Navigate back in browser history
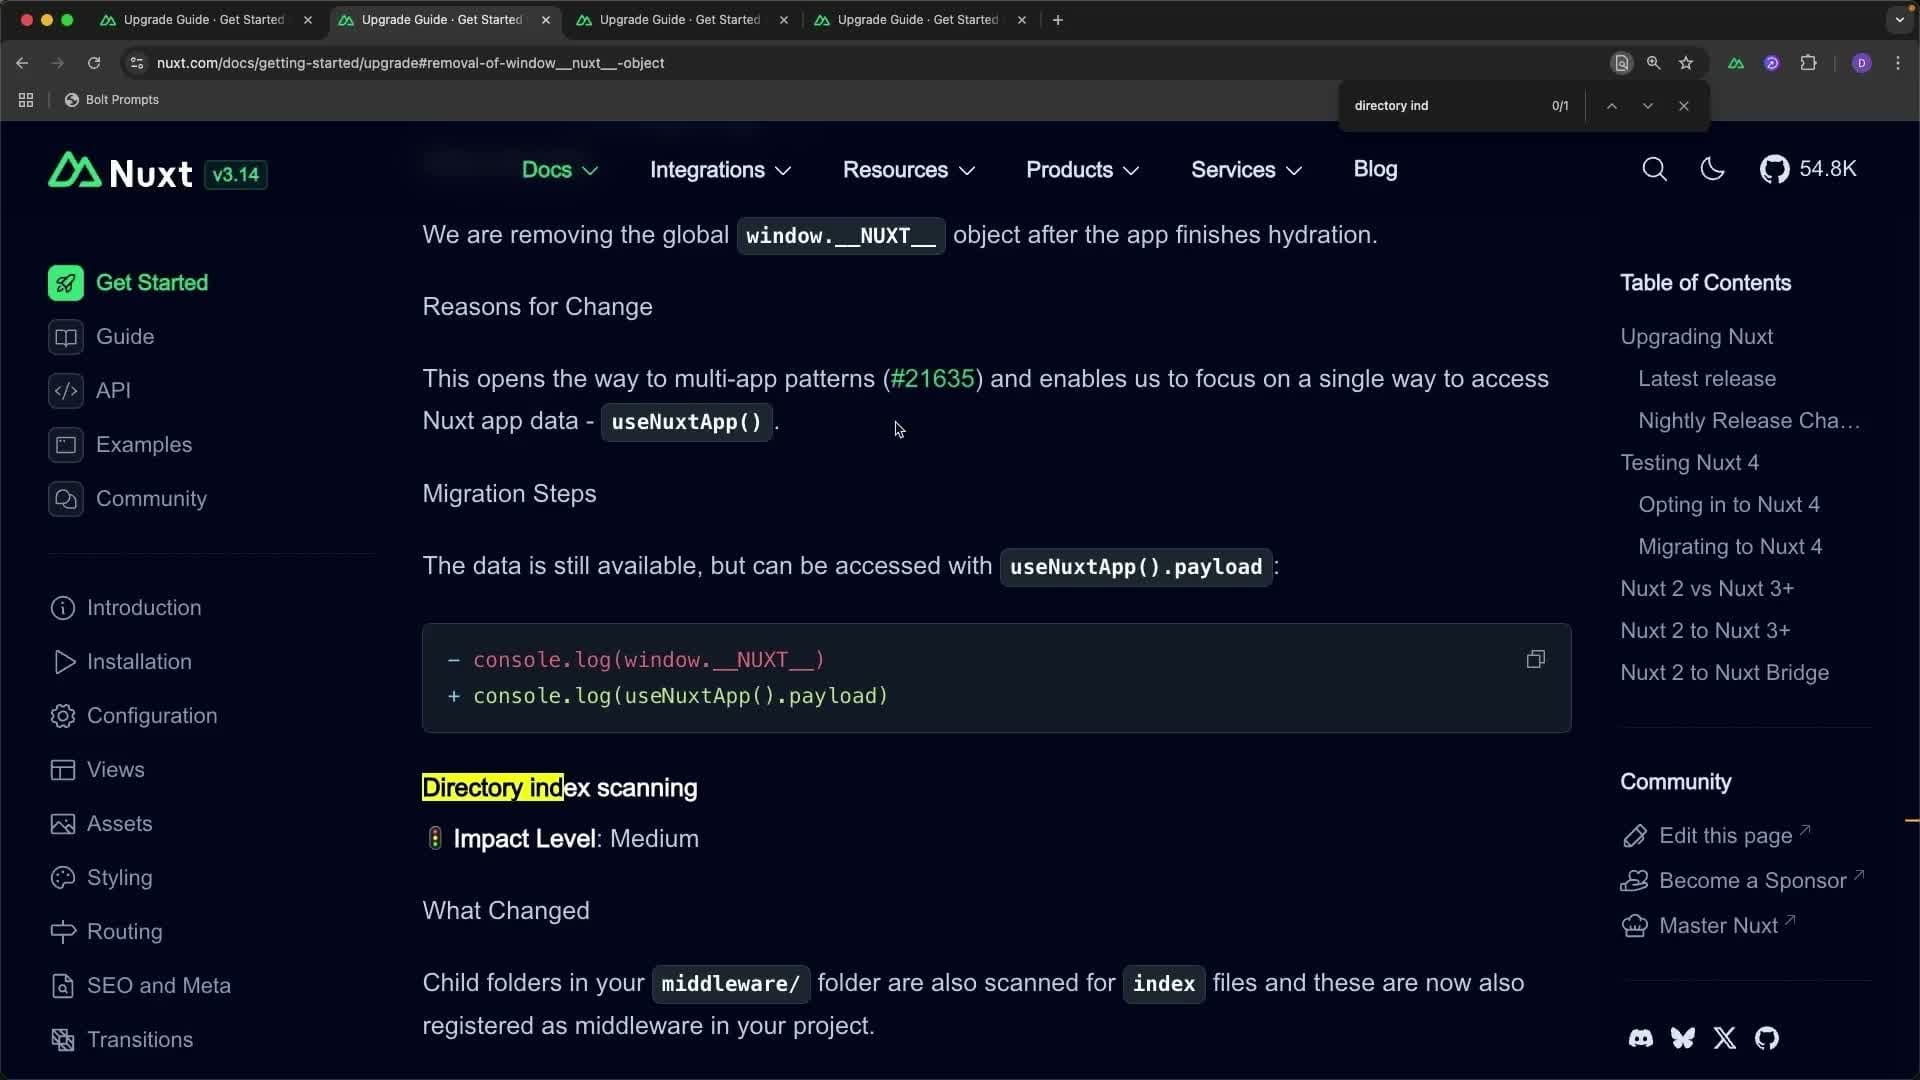1920x1080 pixels. (22, 63)
